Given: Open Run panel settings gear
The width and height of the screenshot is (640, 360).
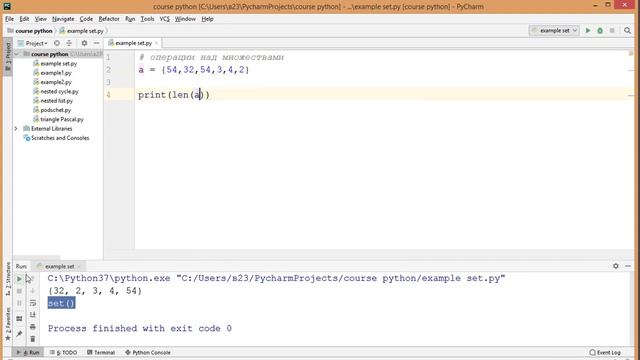Looking at the screenshot, I should click(x=616, y=266).
